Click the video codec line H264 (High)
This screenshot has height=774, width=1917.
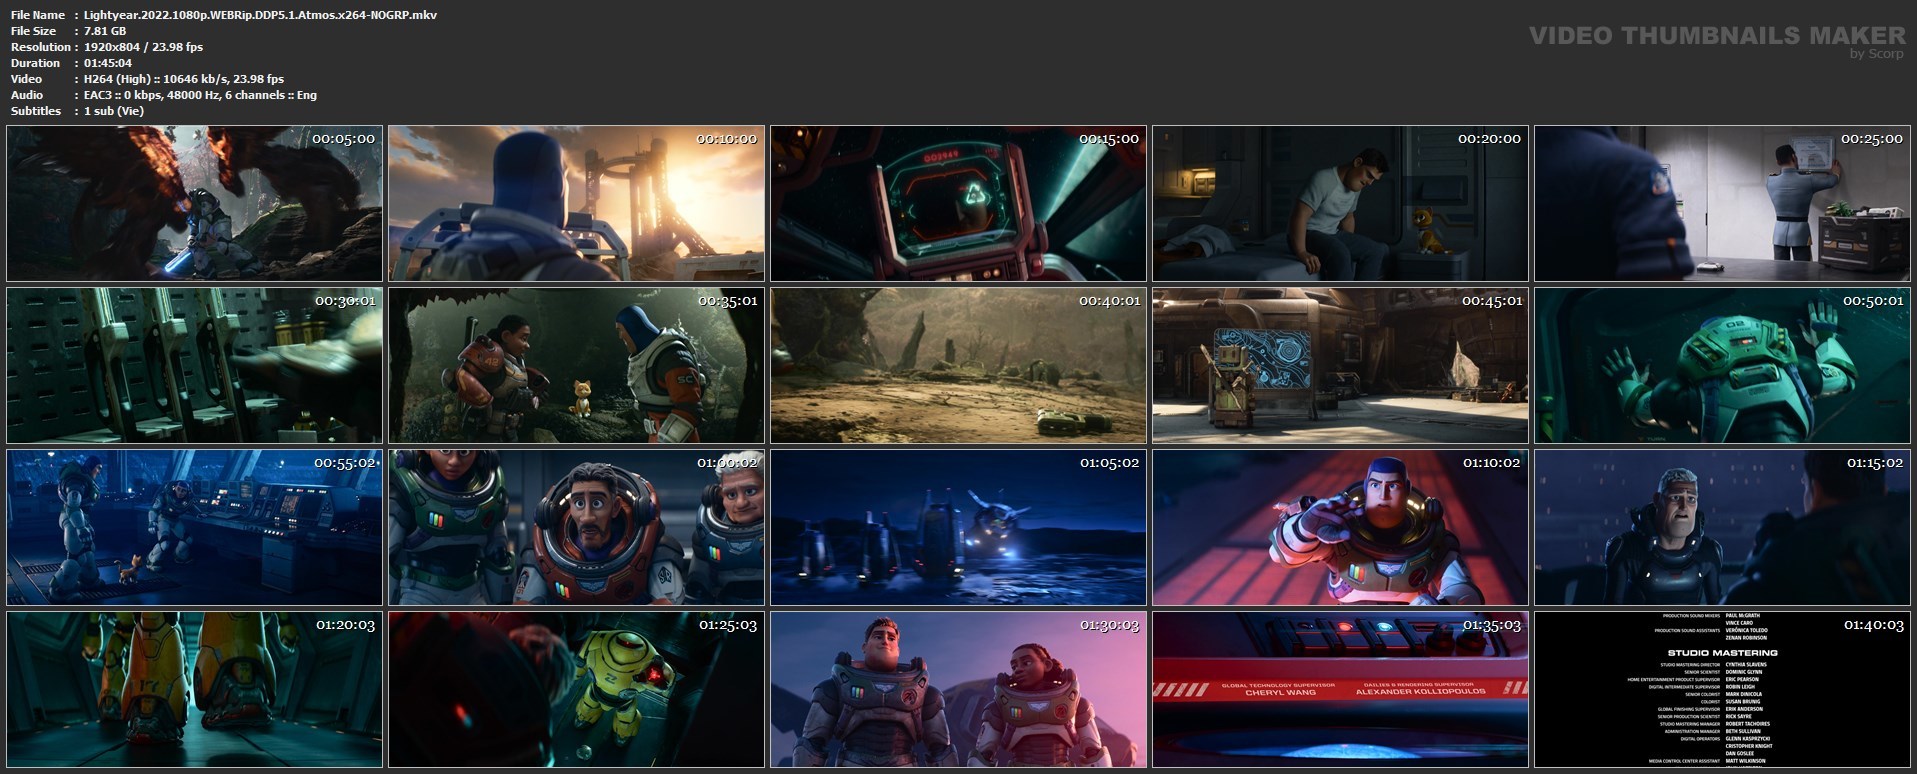(x=184, y=79)
